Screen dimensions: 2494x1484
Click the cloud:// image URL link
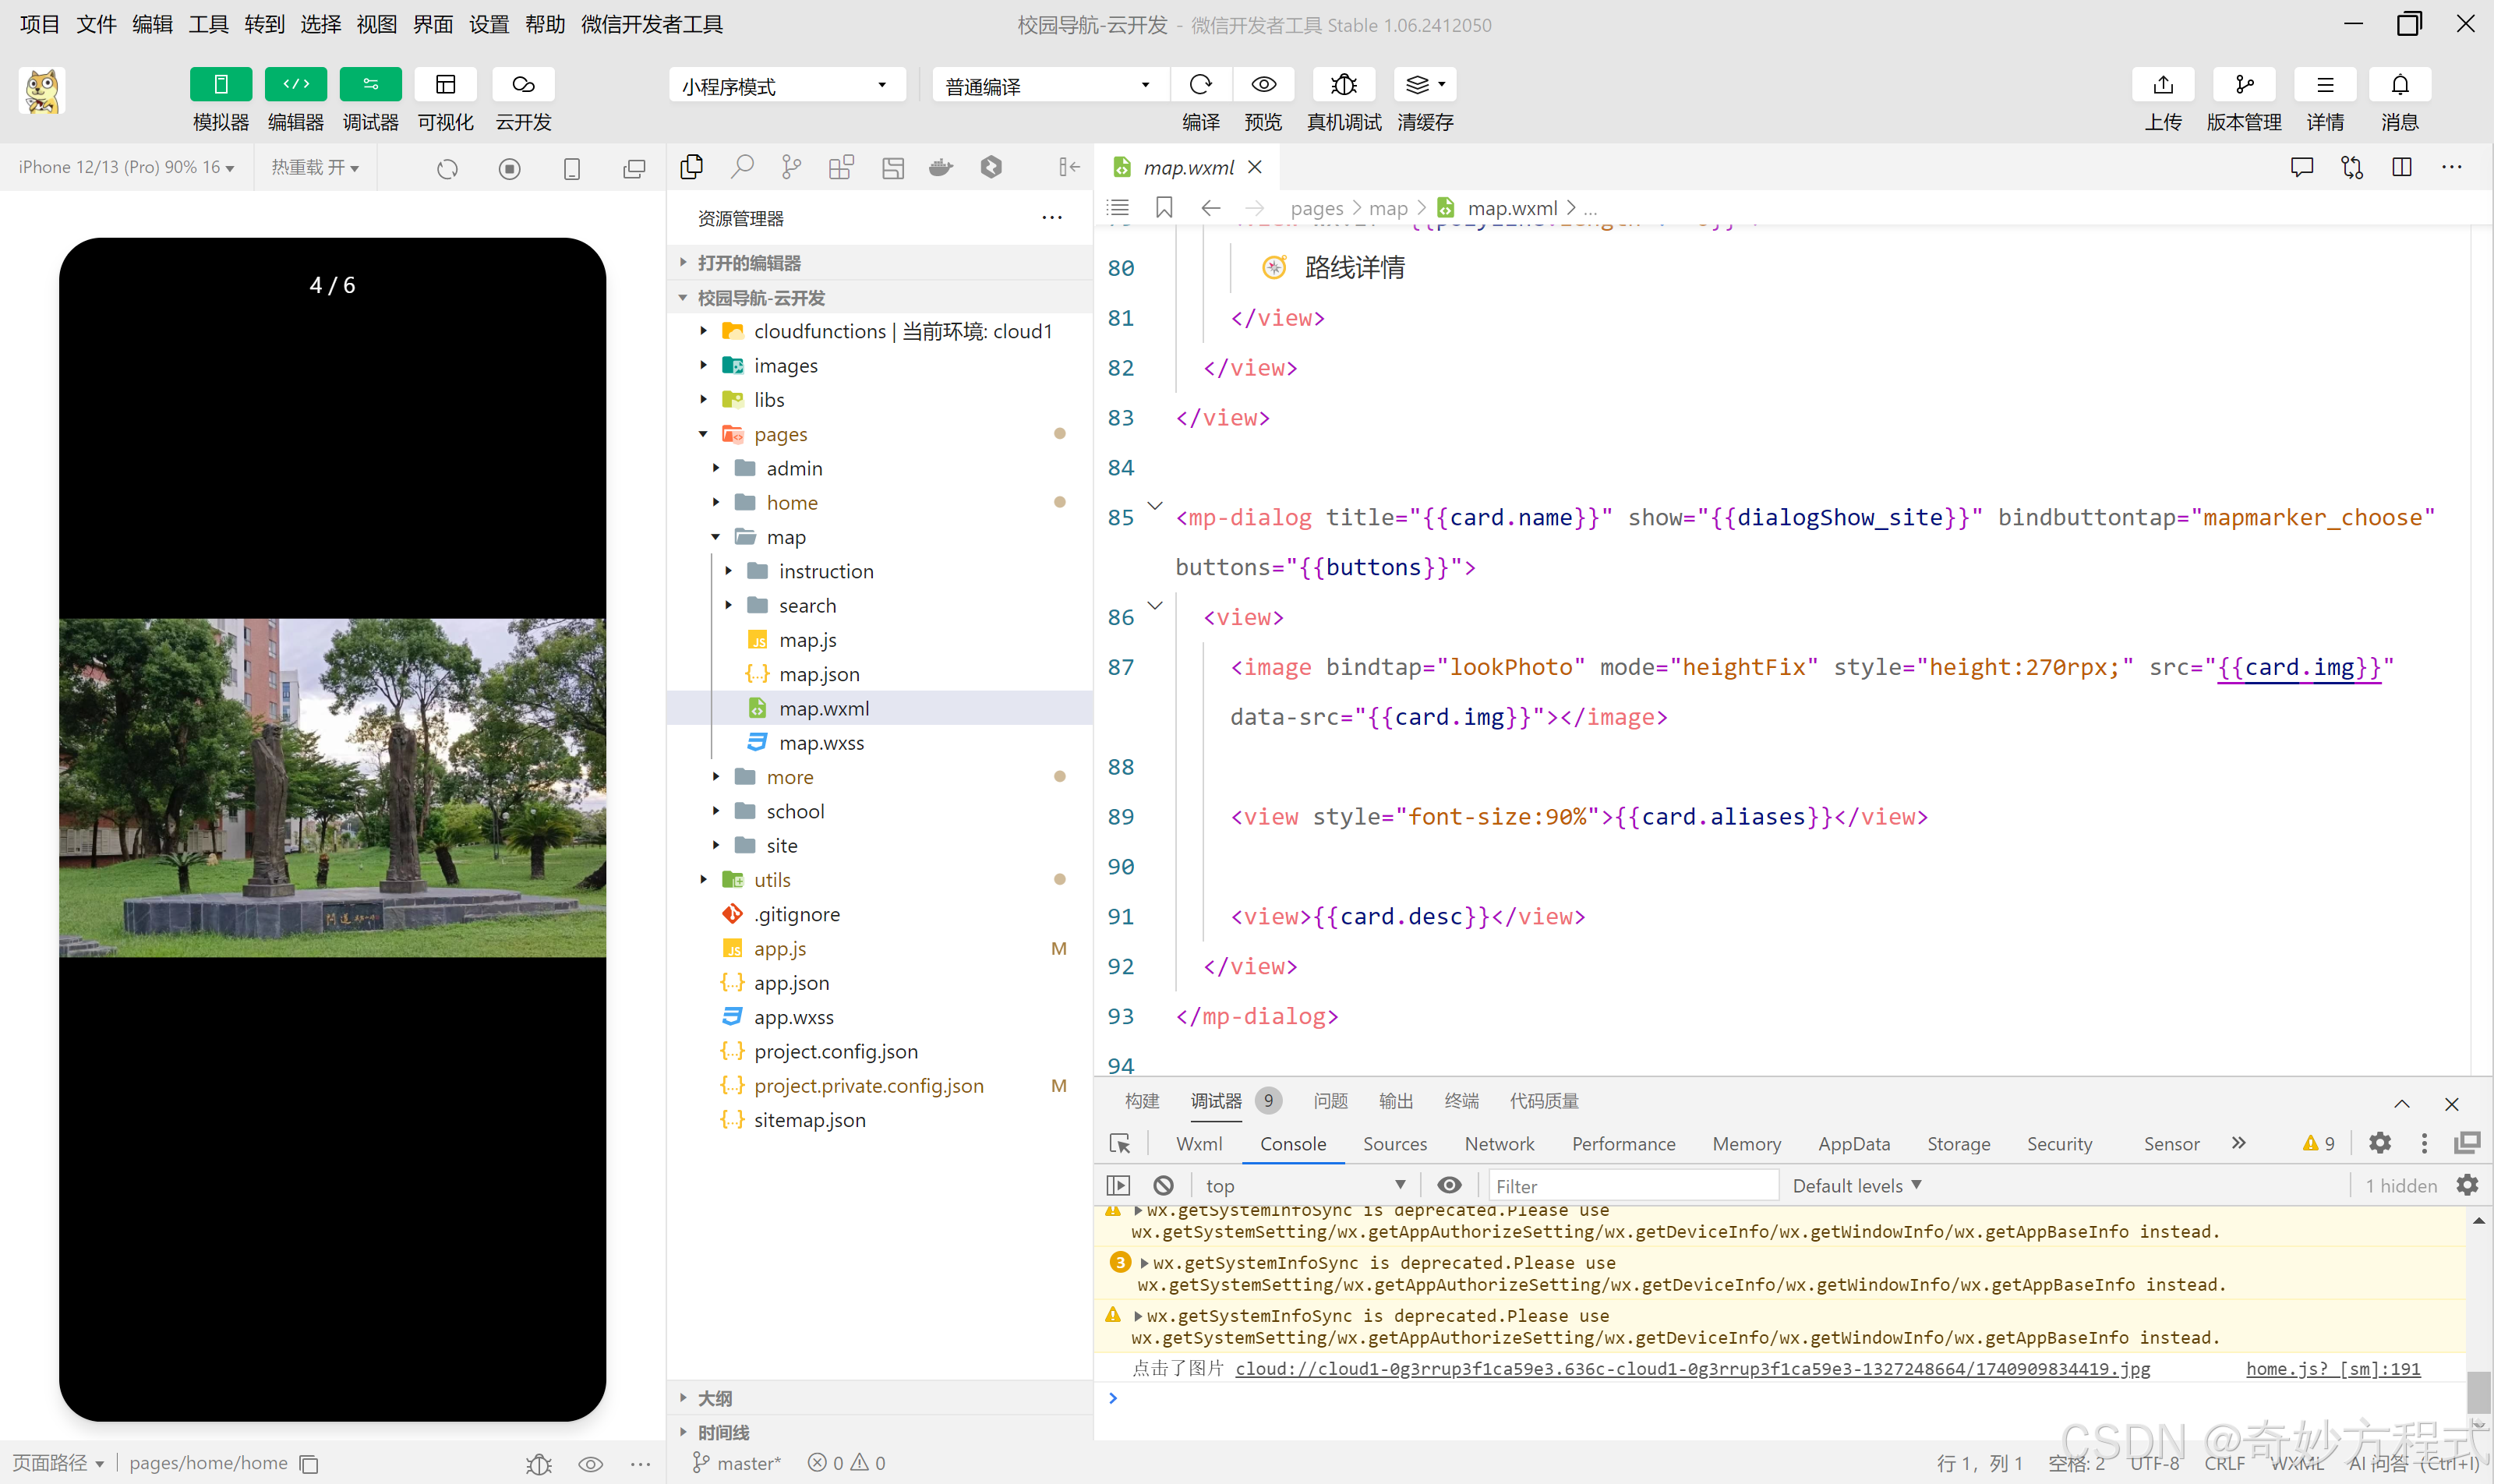pyautogui.click(x=1691, y=1368)
